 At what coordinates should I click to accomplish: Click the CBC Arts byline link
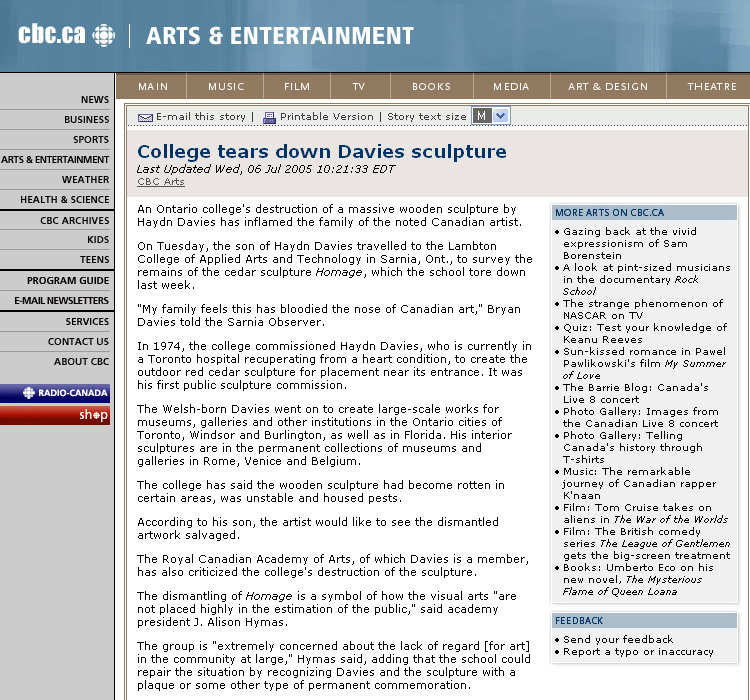(161, 182)
